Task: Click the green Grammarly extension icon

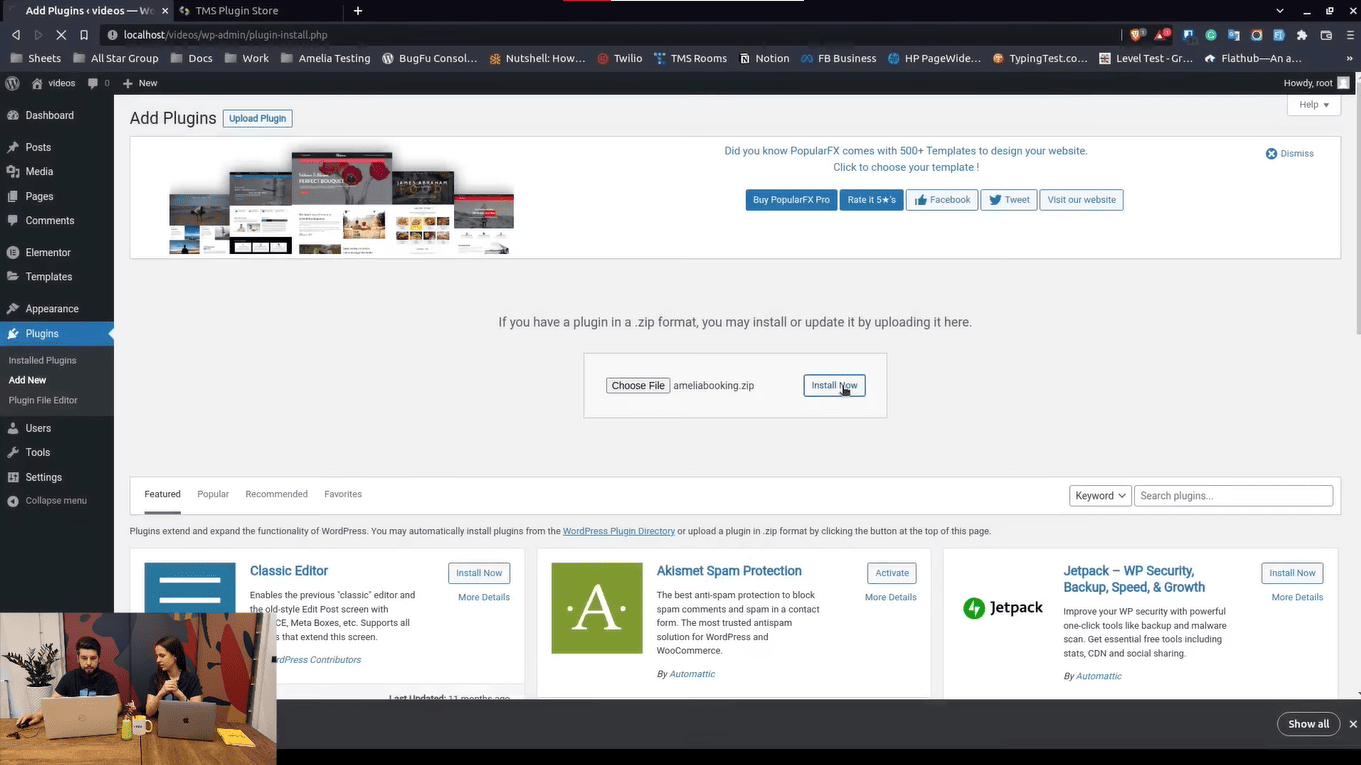Action: point(1211,35)
